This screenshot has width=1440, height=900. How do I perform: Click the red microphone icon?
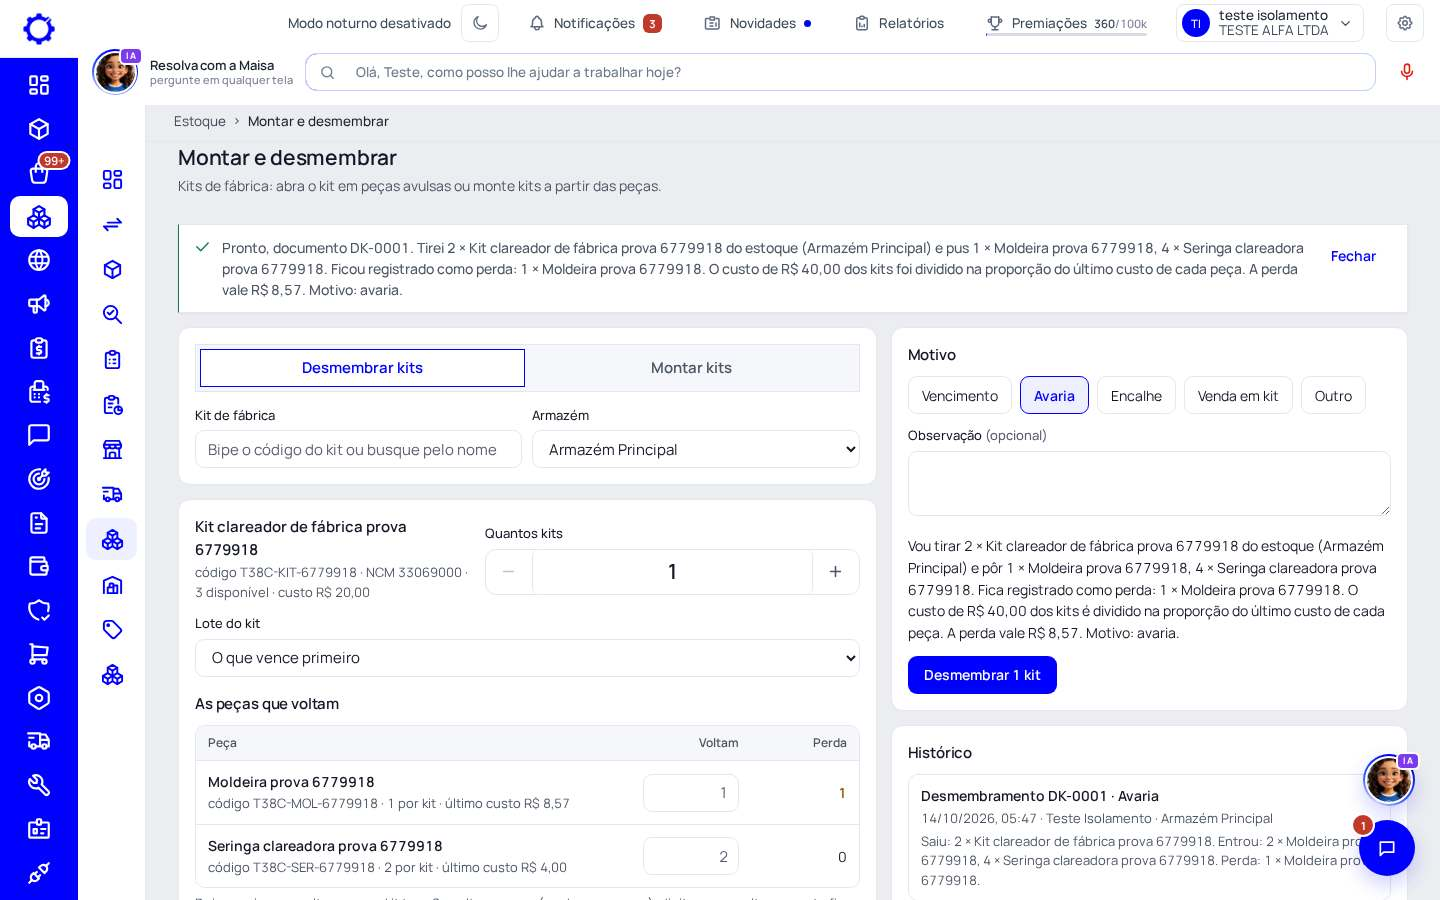pos(1407,72)
